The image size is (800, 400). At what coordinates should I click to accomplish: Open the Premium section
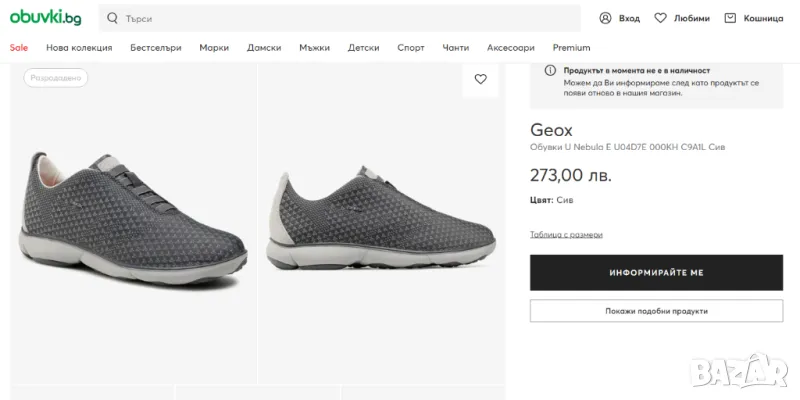571,47
